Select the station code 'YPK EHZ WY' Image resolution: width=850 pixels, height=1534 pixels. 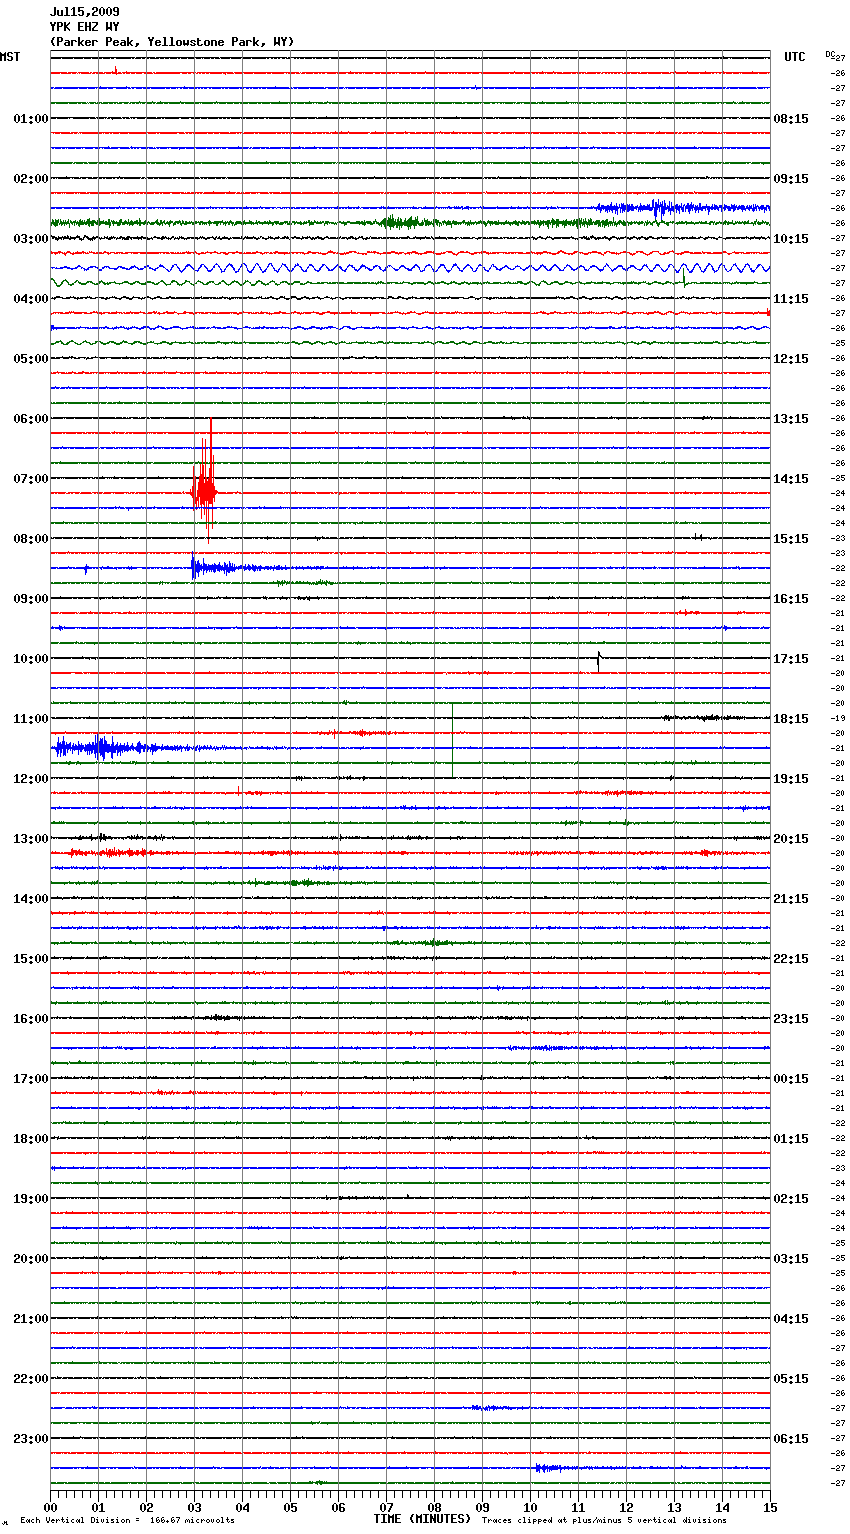(x=85, y=27)
